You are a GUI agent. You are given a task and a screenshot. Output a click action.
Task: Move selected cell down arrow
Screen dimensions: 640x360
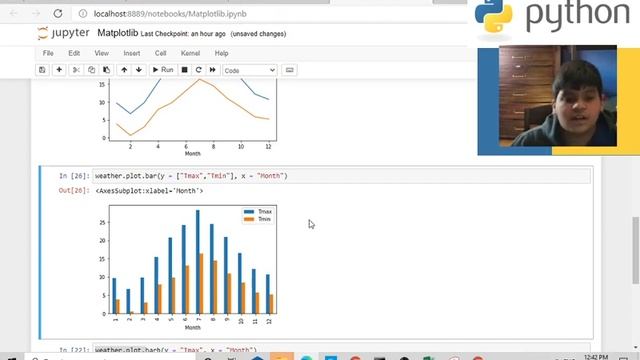[x=139, y=70]
